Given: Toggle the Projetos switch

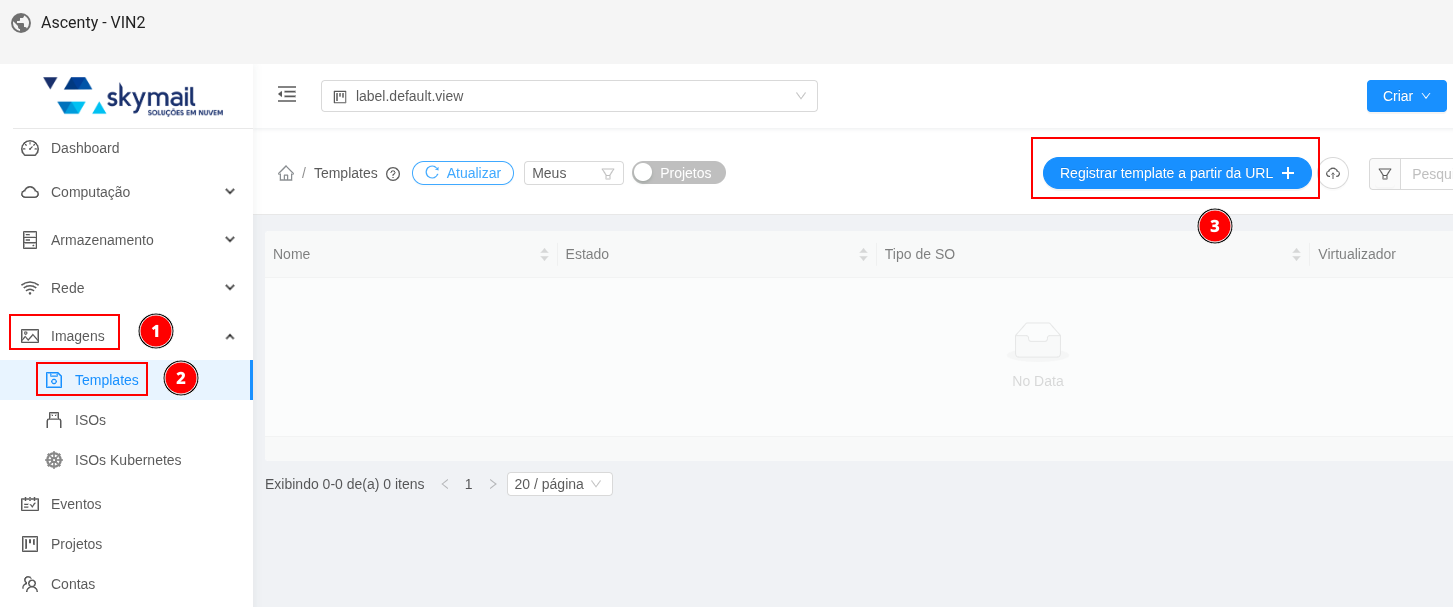Looking at the screenshot, I should pos(679,173).
